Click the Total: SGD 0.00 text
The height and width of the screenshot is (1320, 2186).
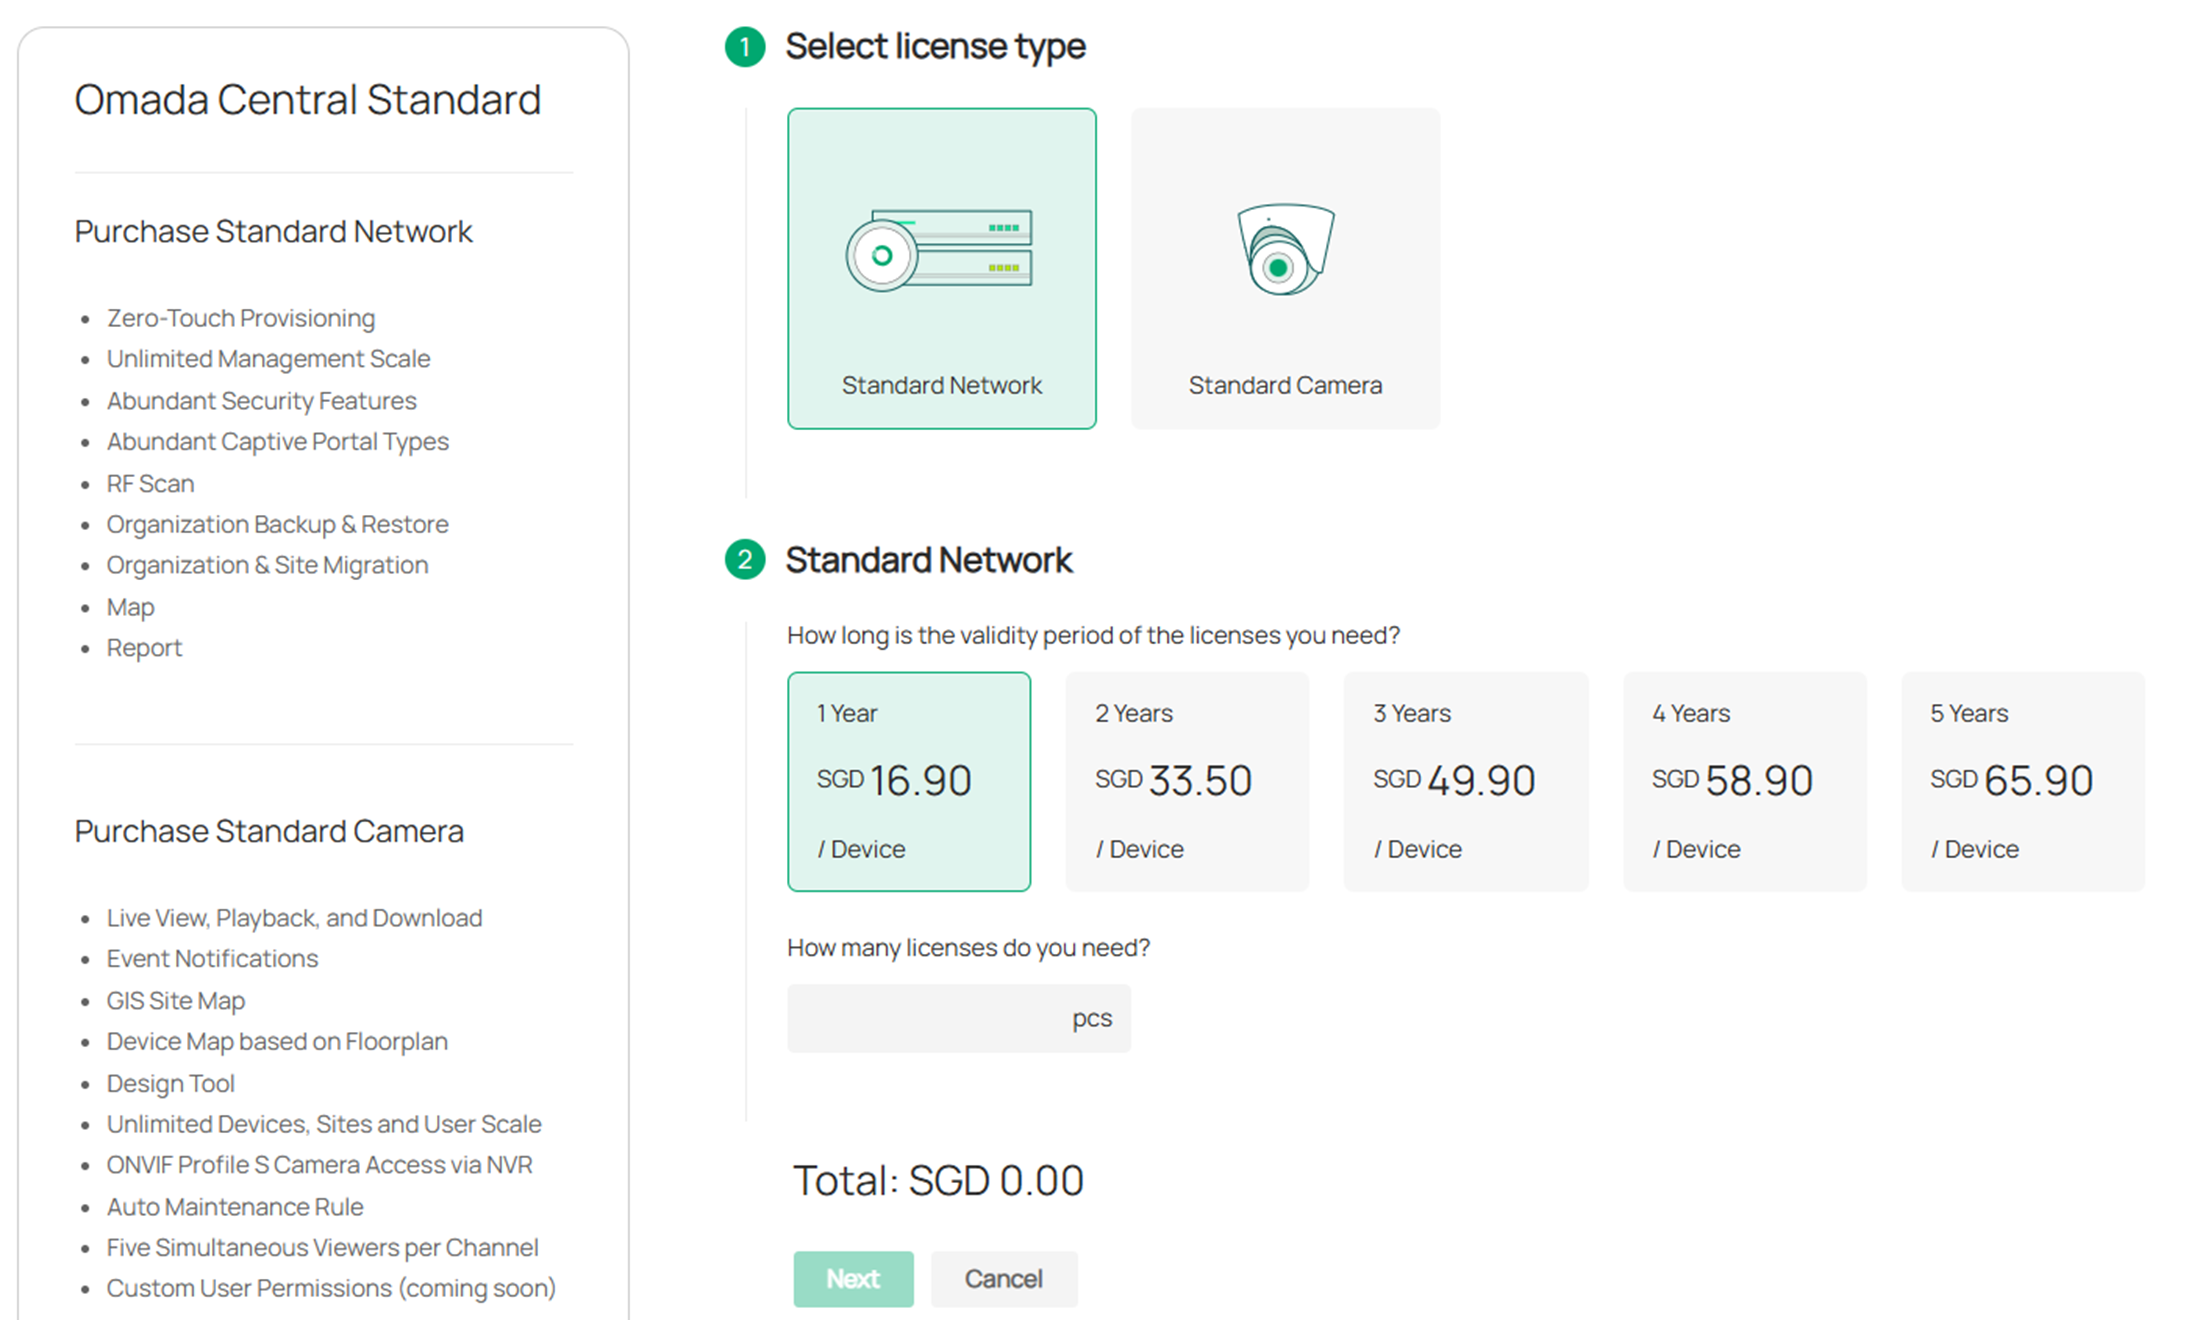point(938,1180)
